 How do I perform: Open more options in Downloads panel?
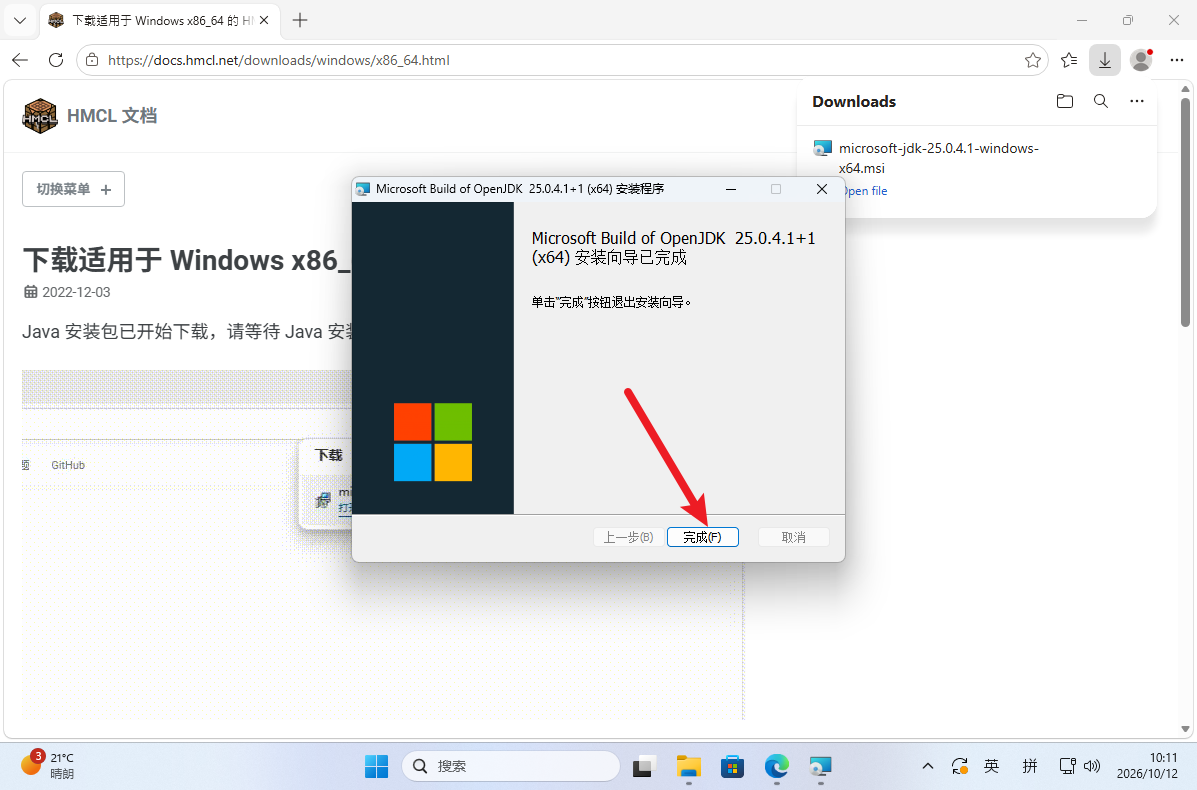[1137, 102]
